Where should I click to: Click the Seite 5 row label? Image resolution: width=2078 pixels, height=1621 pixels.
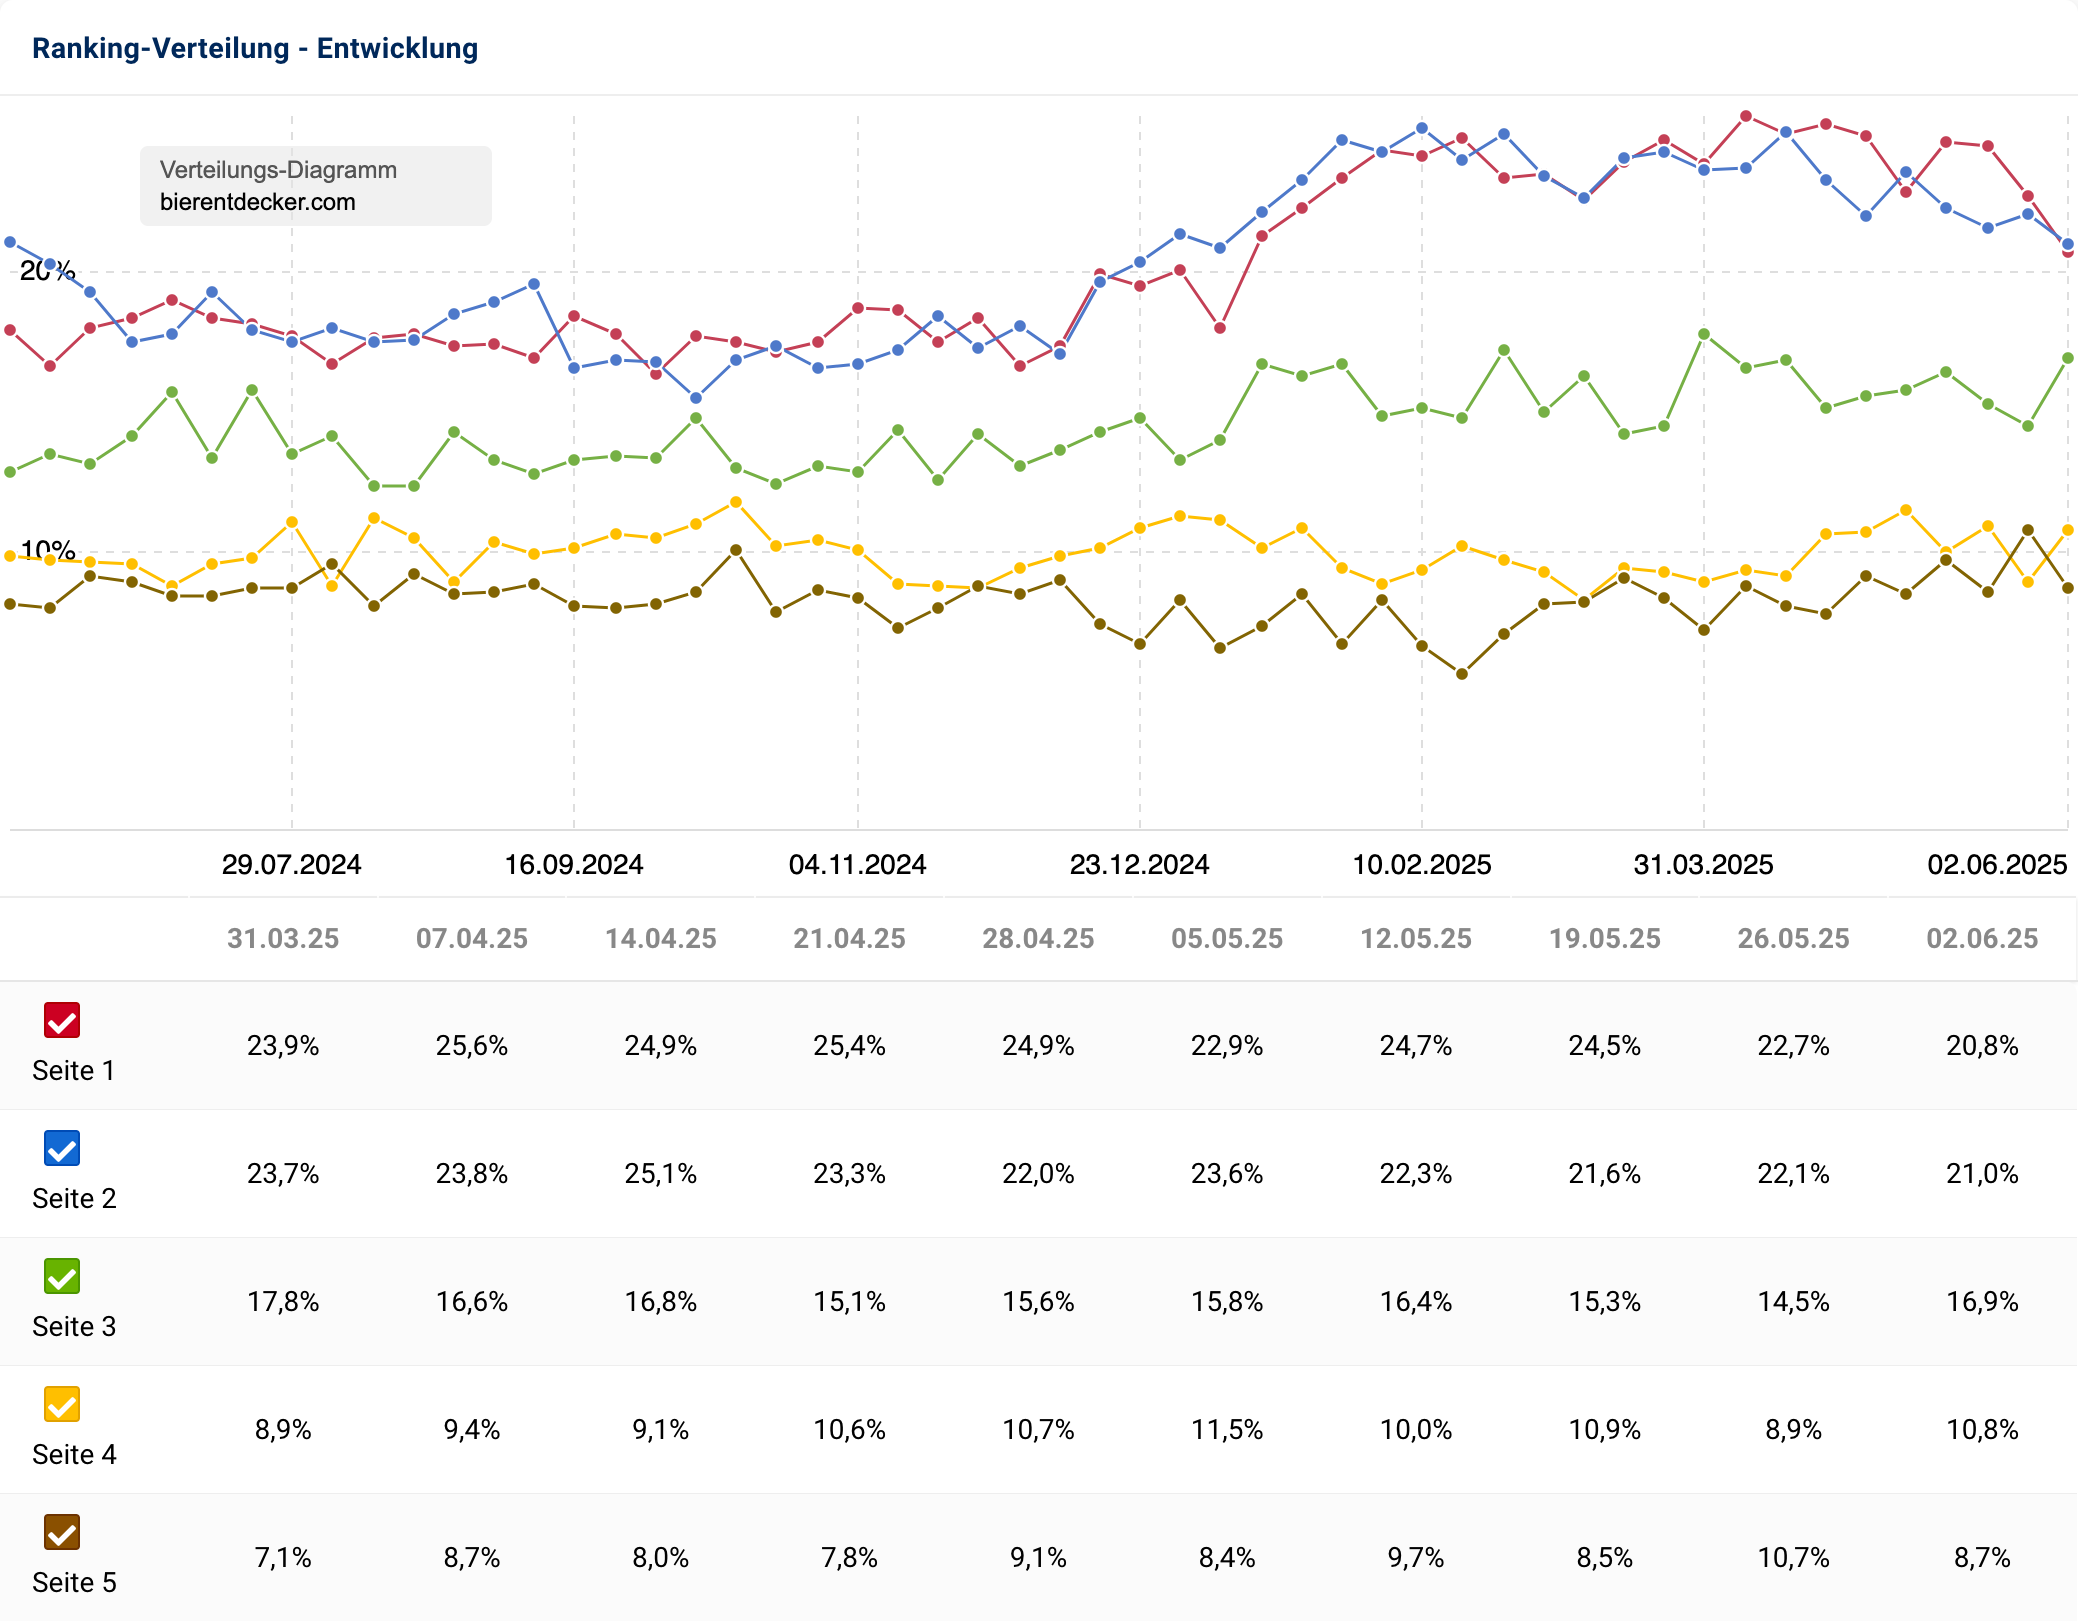coord(74,1582)
